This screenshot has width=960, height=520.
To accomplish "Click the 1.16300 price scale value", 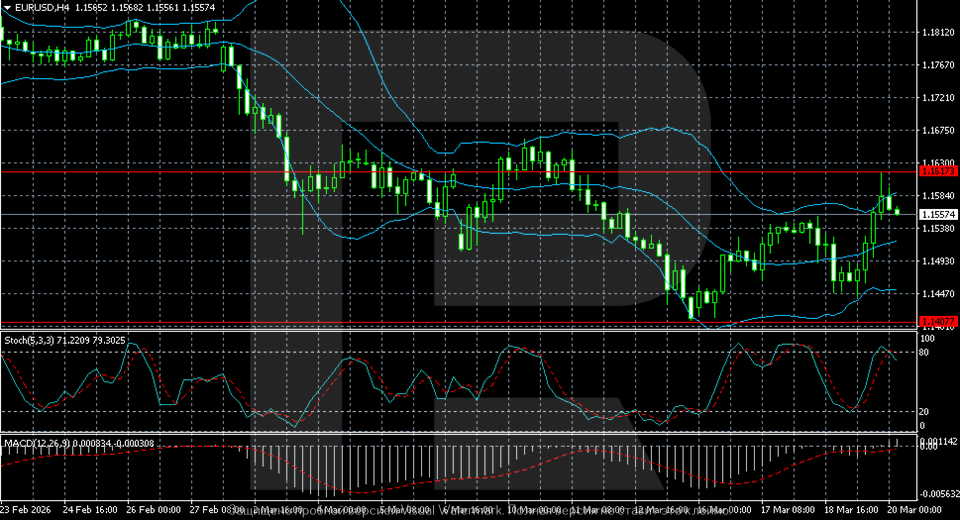I will coord(936,162).
